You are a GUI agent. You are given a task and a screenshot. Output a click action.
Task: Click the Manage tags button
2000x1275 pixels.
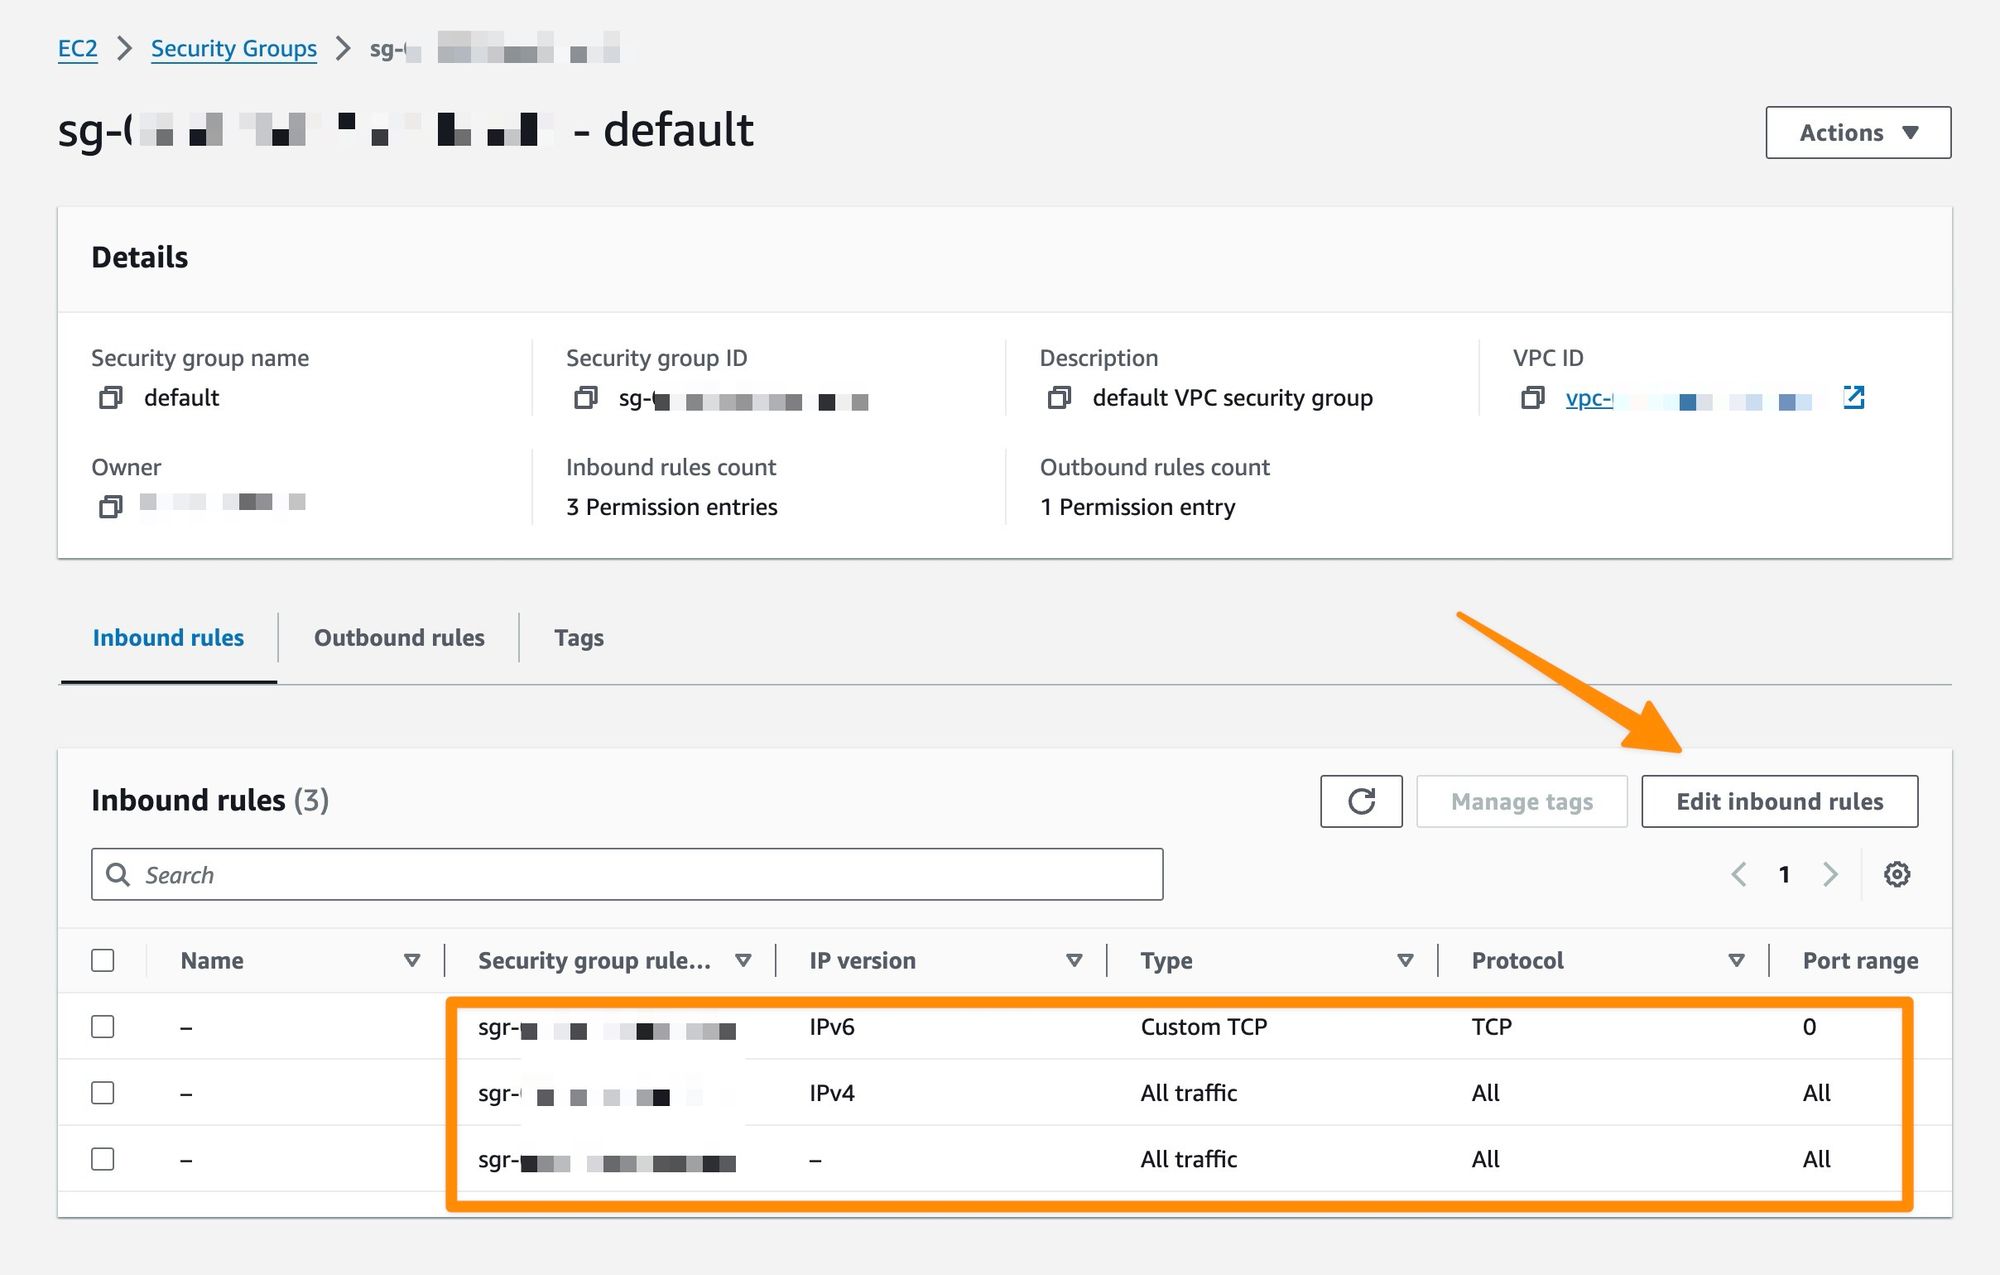pyautogui.click(x=1522, y=801)
